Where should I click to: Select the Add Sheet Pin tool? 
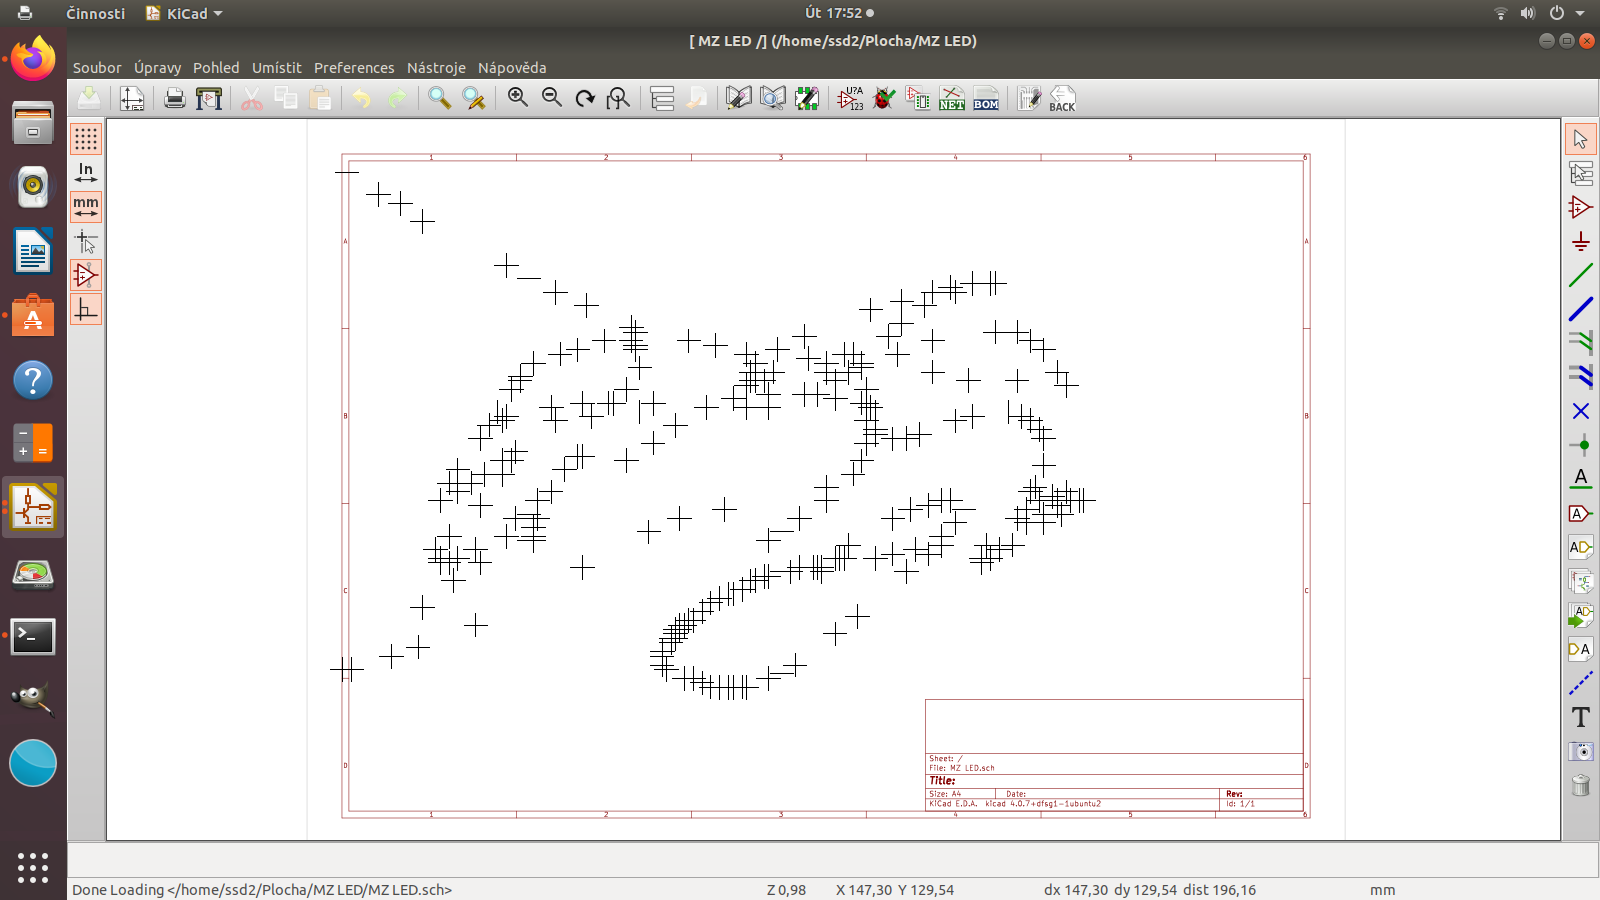pyautogui.click(x=1581, y=649)
